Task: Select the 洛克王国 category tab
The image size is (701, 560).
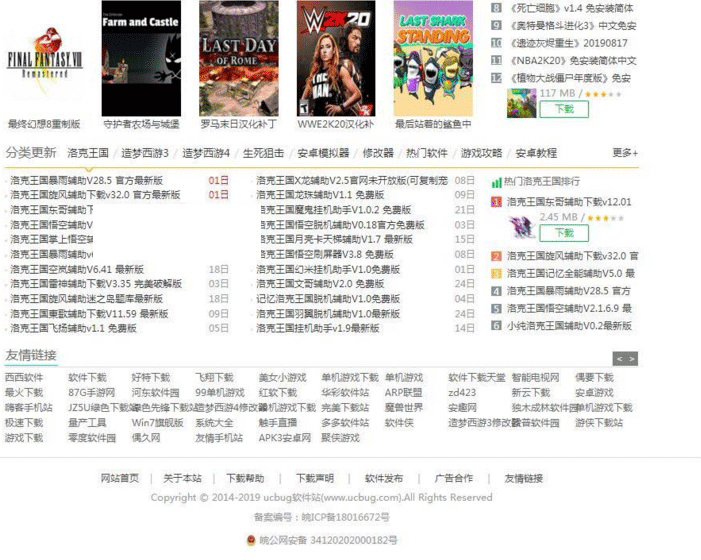Action: (88, 153)
